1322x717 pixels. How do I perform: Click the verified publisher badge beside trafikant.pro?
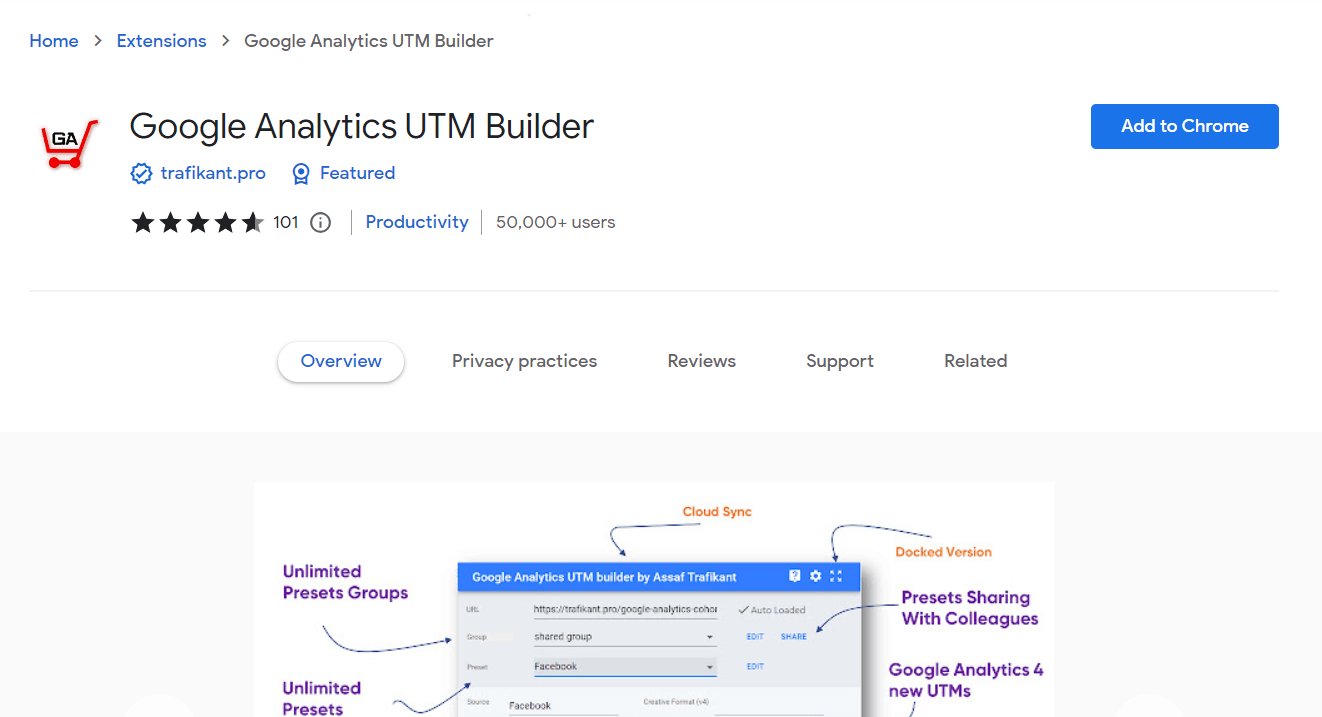pyautogui.click(x=141, y=173)
